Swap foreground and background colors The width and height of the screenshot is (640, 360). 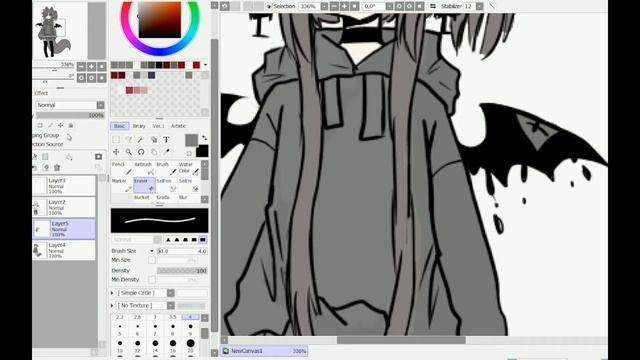(204, 138)
